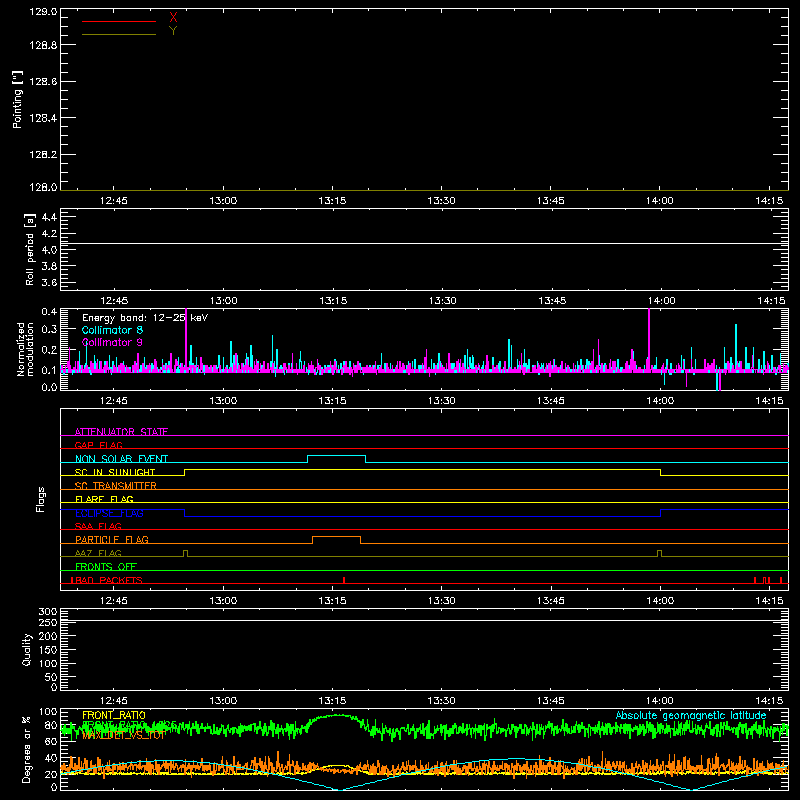Screen dimensions: 800x800
Task: Click the 4.4 tick on Roll period axis
Action: (x=49, y=217)
